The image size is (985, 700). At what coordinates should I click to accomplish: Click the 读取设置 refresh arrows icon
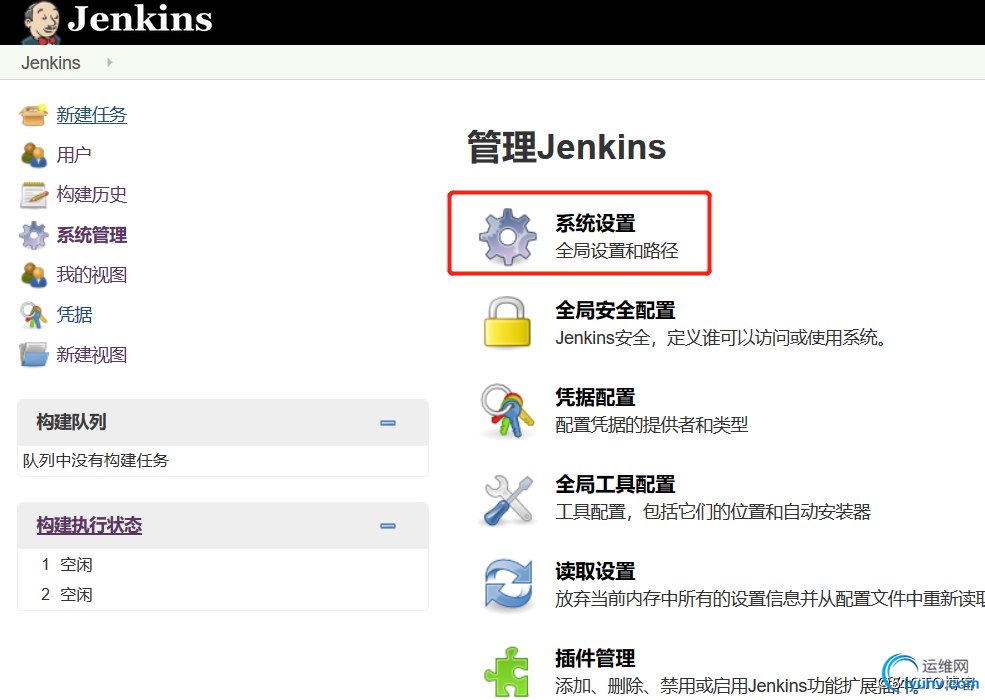[x=508, y=585]
